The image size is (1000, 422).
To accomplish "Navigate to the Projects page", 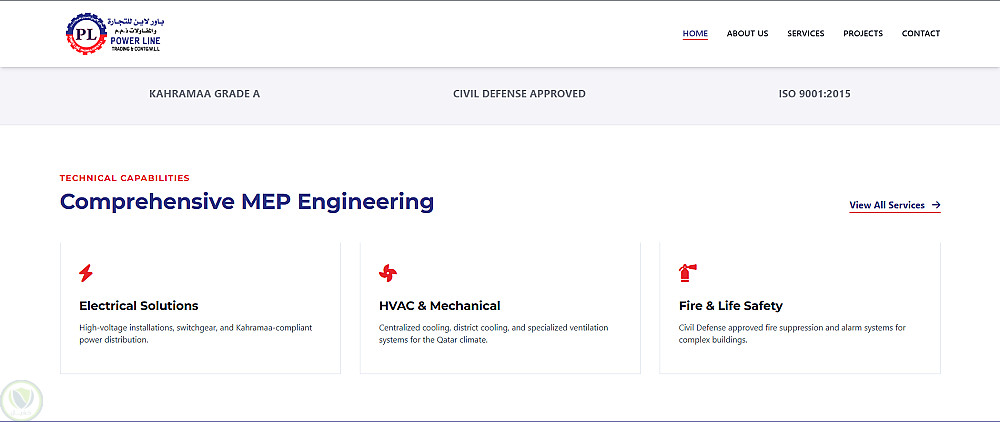I will pyautogui.click(x=863, y=33).
